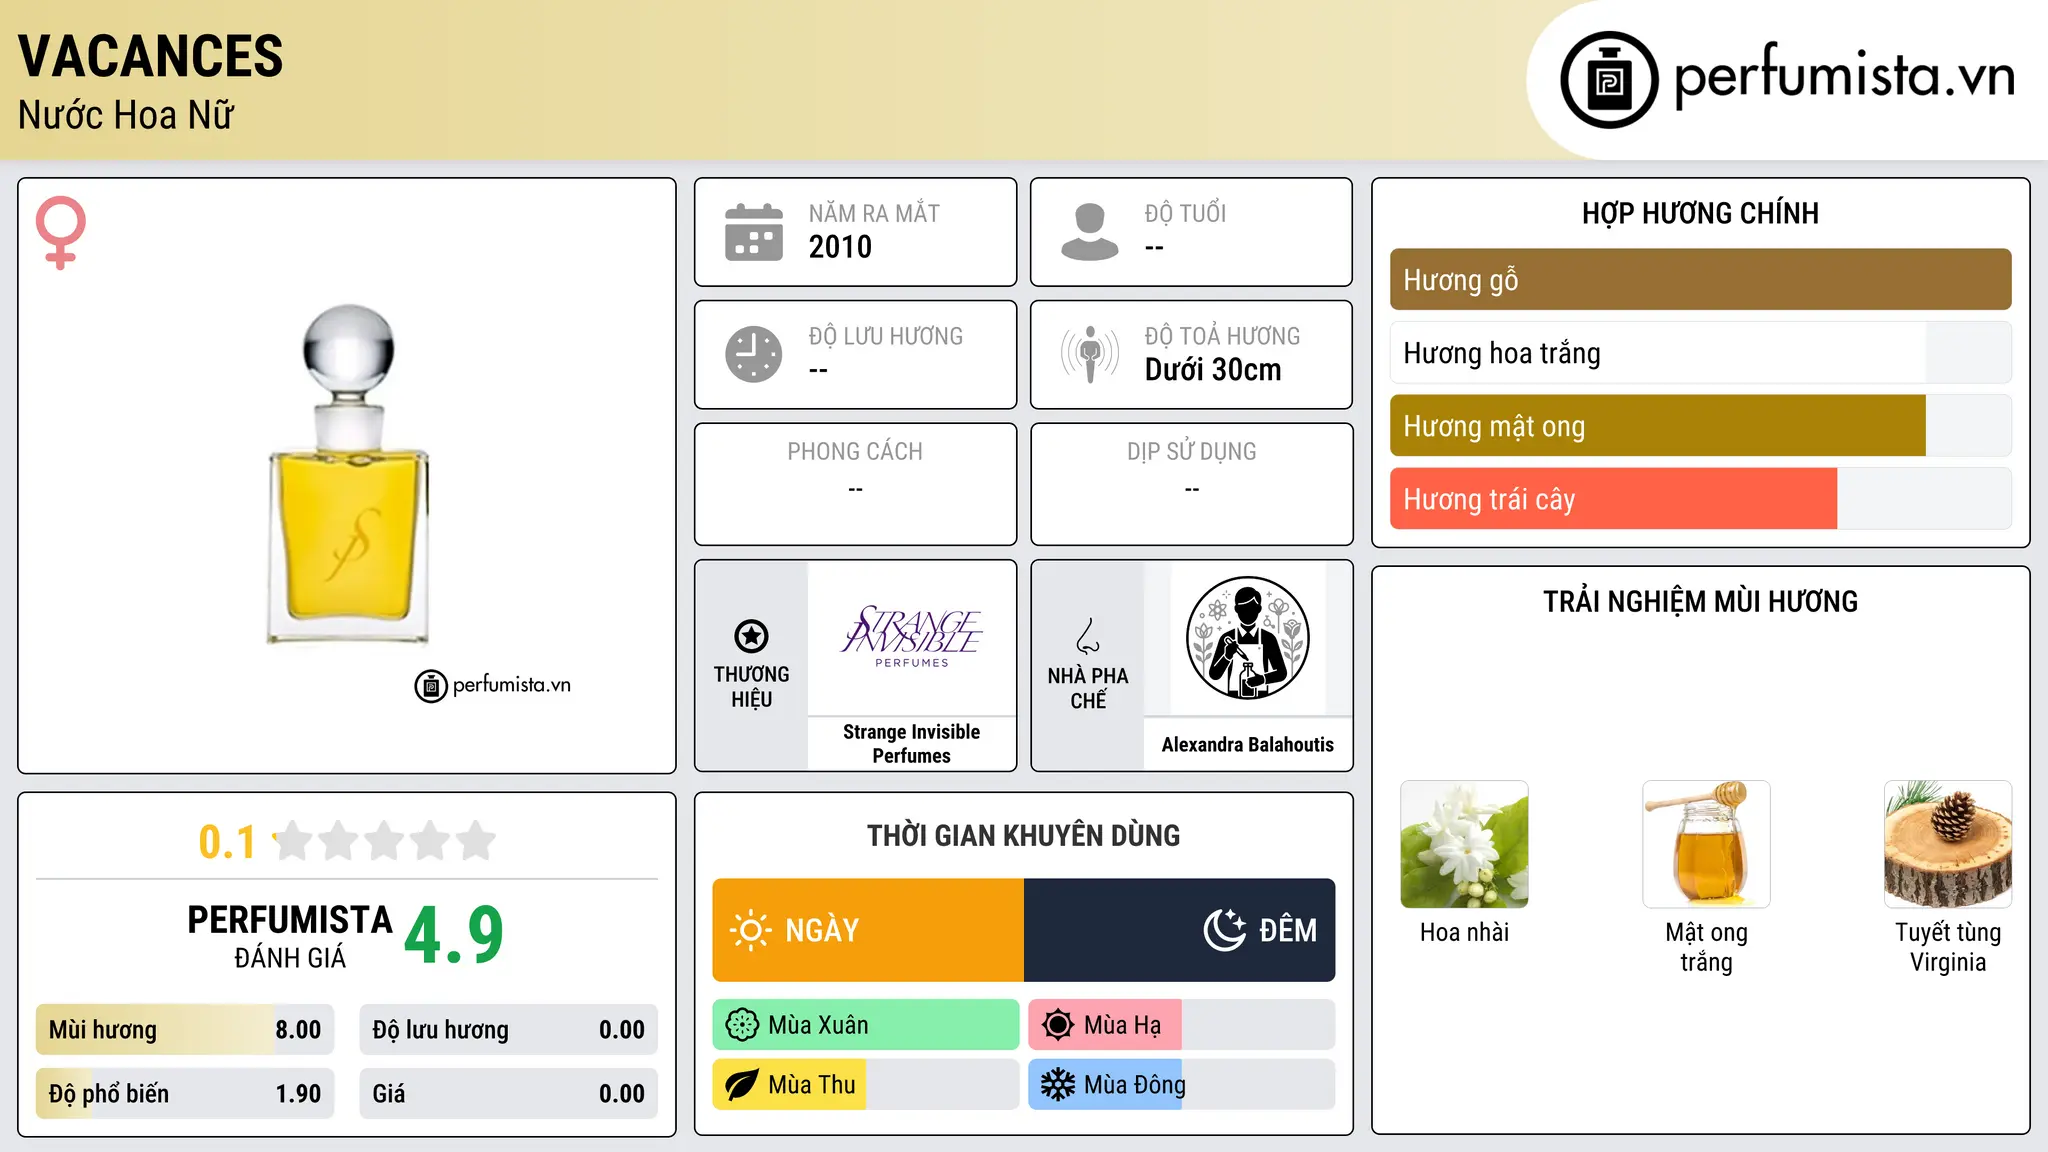Click the person icon beside ĐỘ TUỔI
The image size is (2048, 1152).
pyautogui.click(x=1089, y=232)
